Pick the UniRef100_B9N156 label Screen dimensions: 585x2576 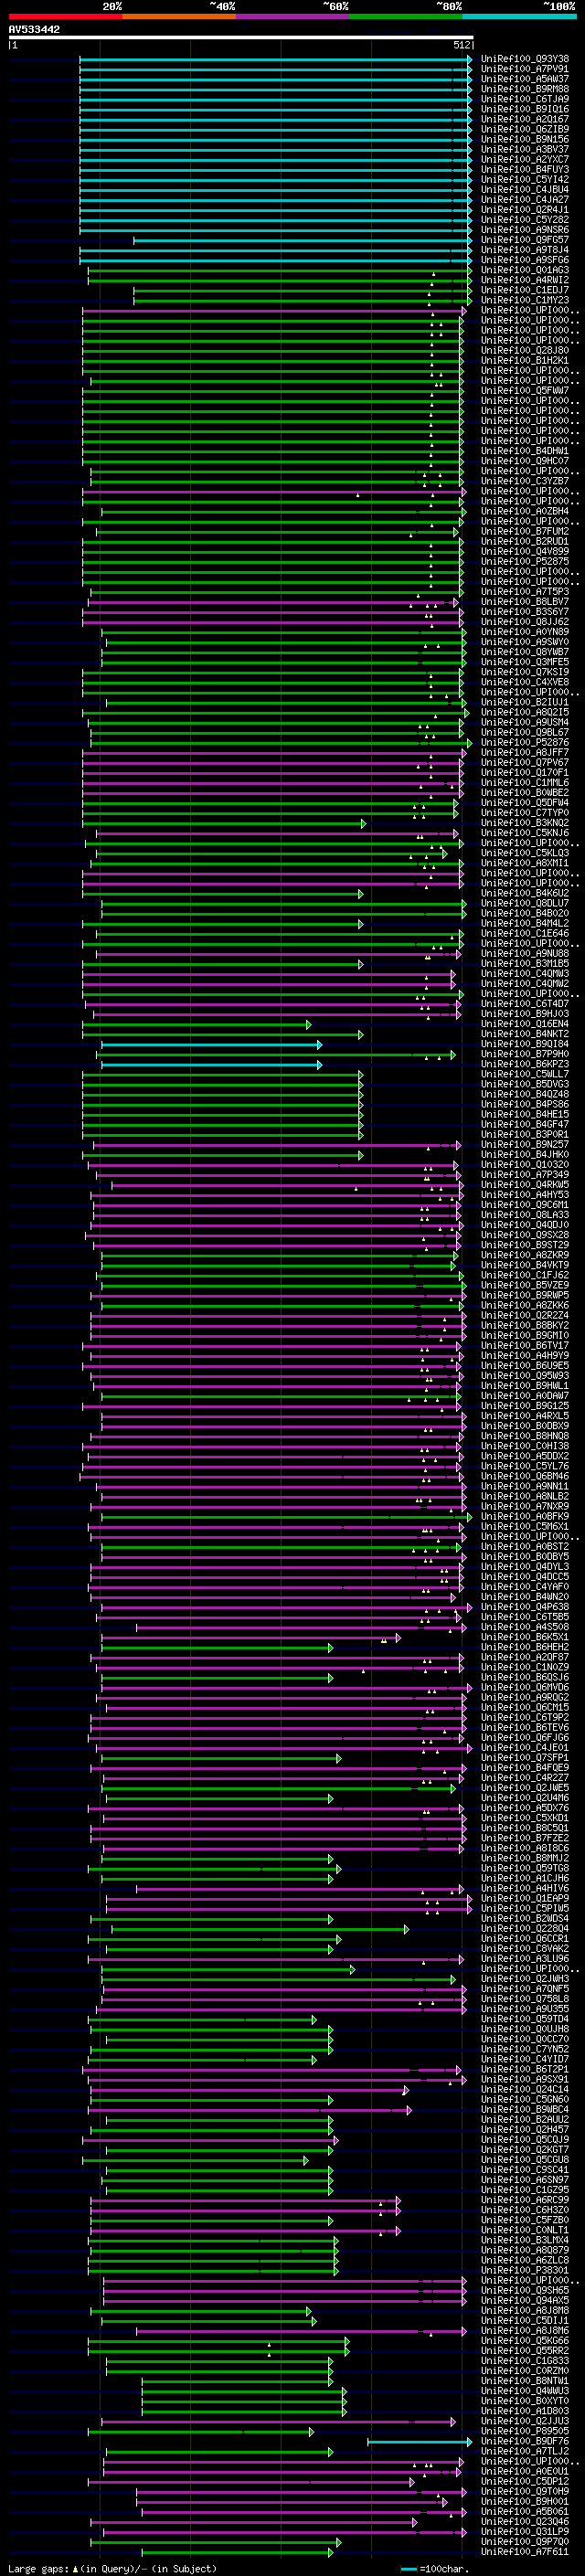point(525,139)
